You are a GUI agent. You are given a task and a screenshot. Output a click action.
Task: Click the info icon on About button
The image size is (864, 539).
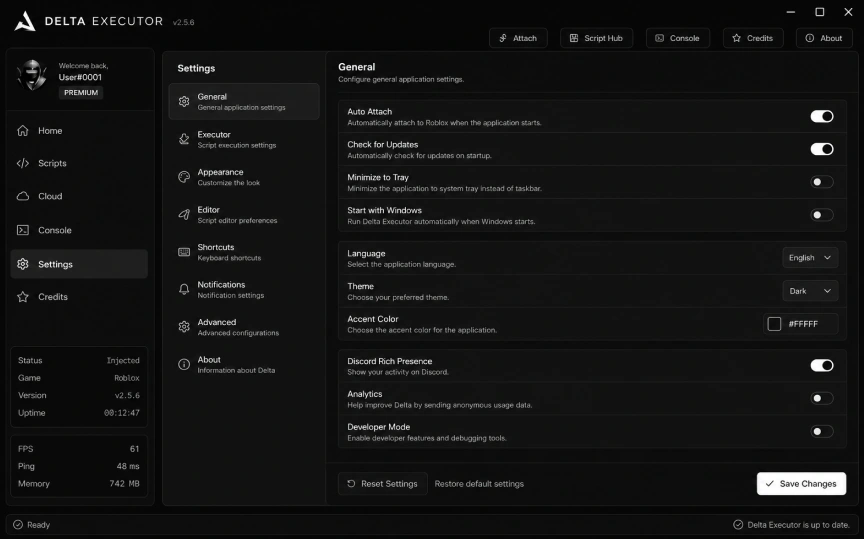click(809, 38)
